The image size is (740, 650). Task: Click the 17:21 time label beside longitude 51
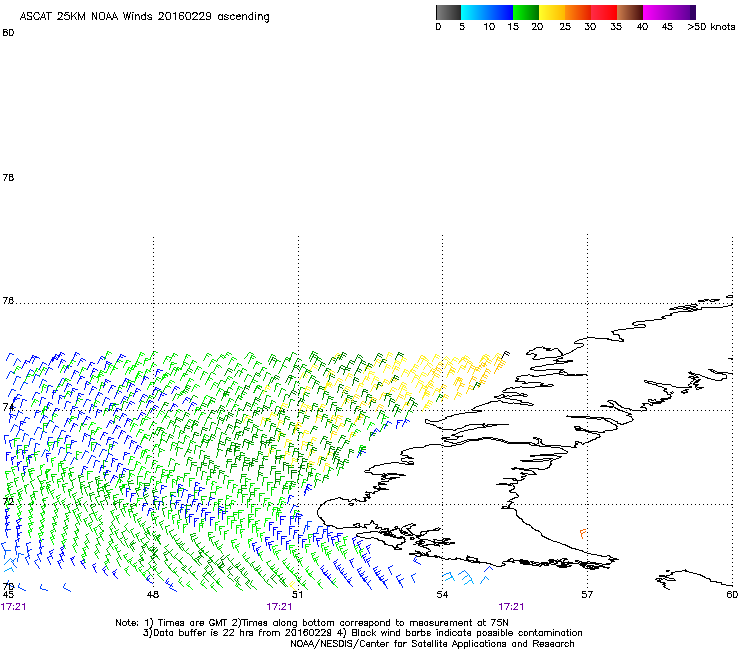click(x=279, y=607)
